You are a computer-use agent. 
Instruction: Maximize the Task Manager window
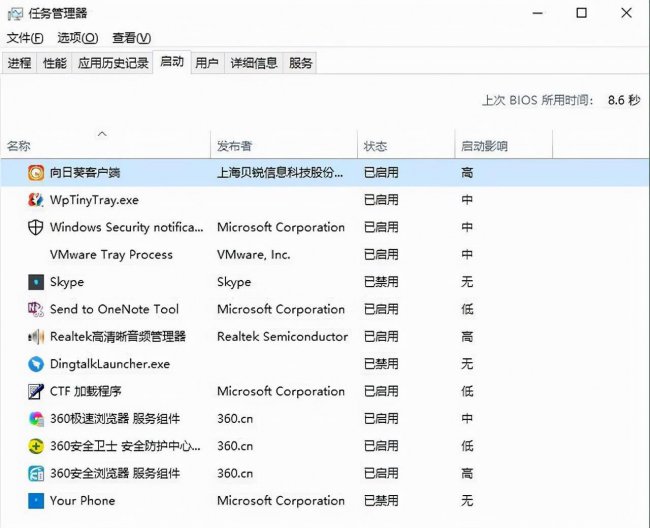[582, 13]
